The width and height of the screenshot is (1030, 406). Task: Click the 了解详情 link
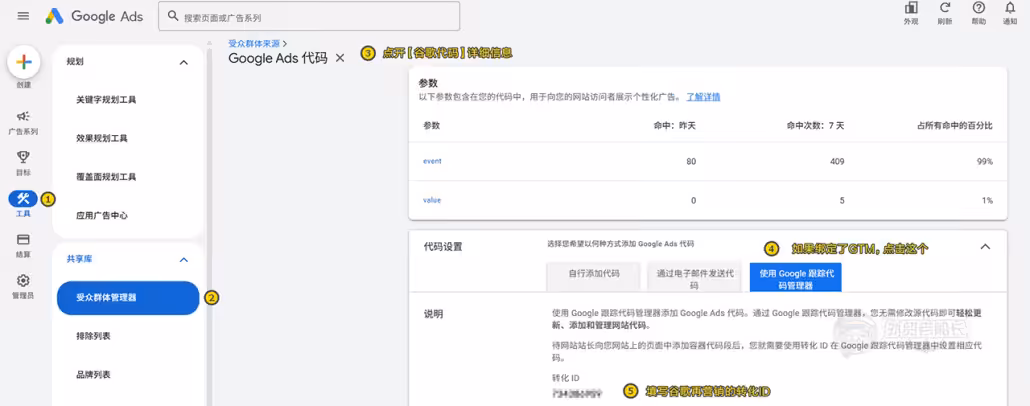[x=703, y=97]
